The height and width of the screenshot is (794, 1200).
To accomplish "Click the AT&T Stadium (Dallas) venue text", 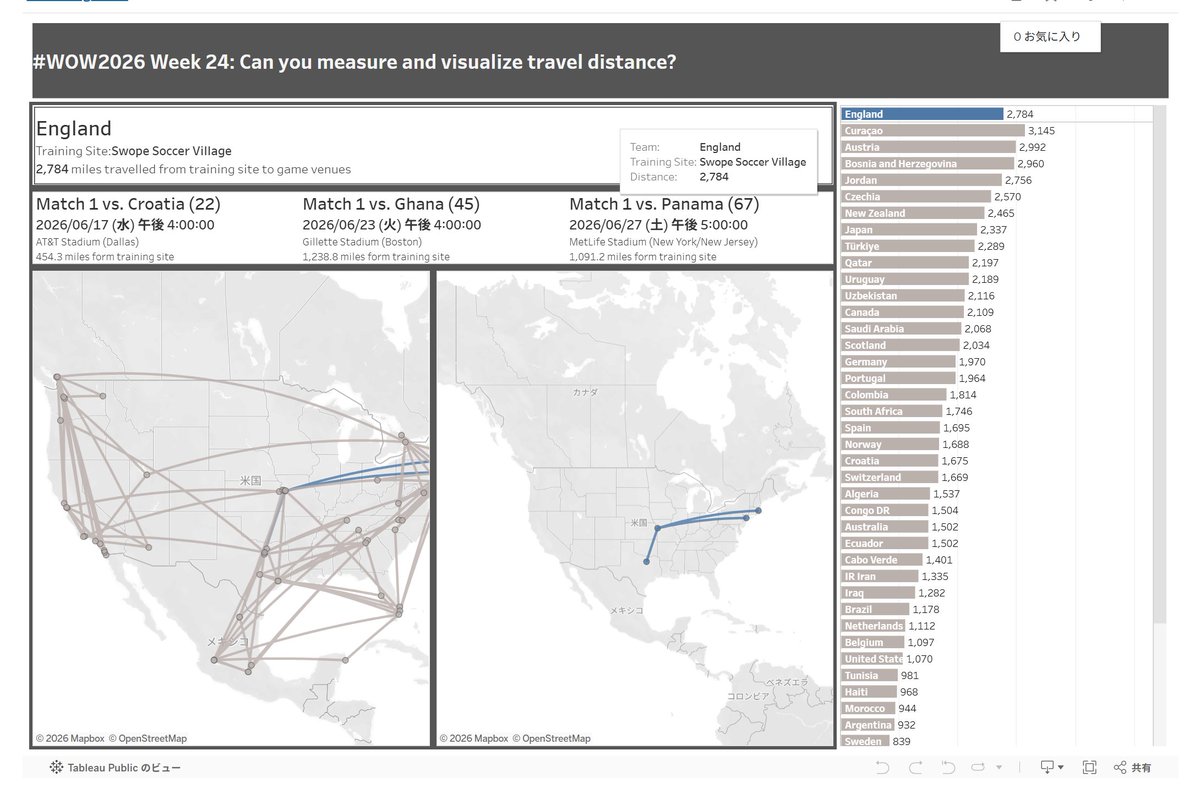I will tap(87, 242).
